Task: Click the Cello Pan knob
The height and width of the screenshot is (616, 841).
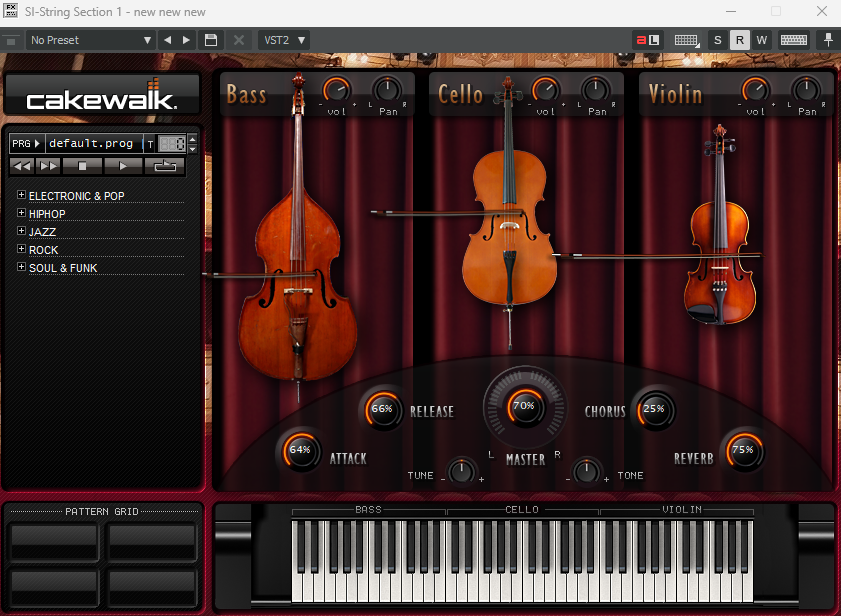Action: [x=596, y=89]
